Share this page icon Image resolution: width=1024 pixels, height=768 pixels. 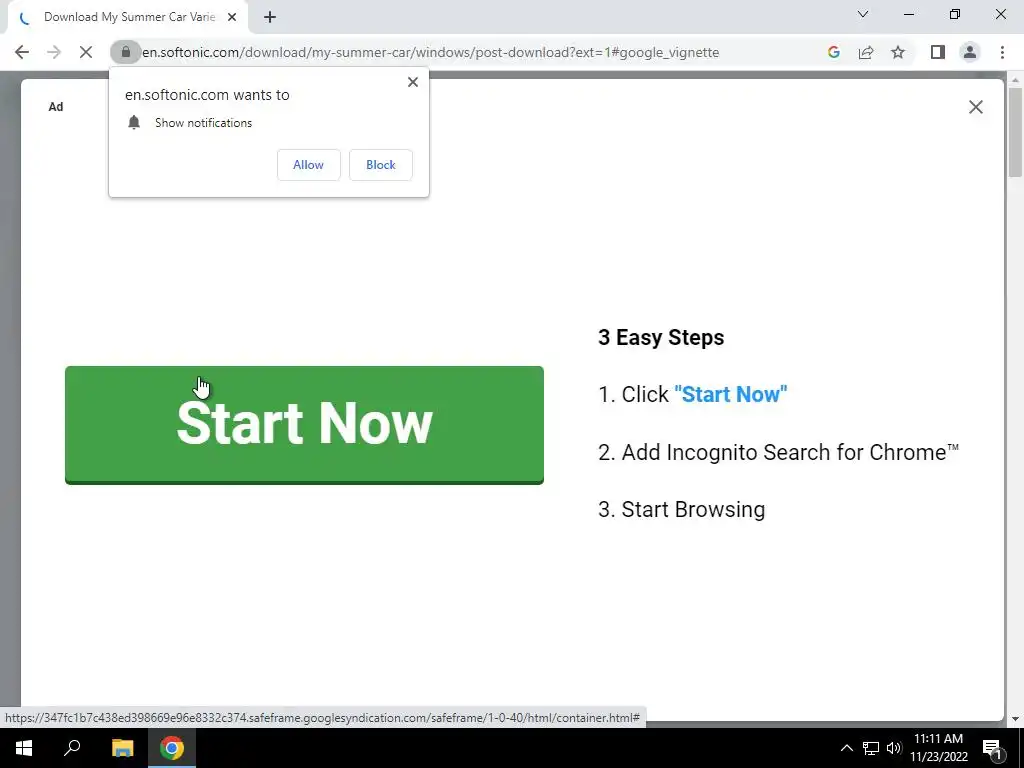(866, 52)
